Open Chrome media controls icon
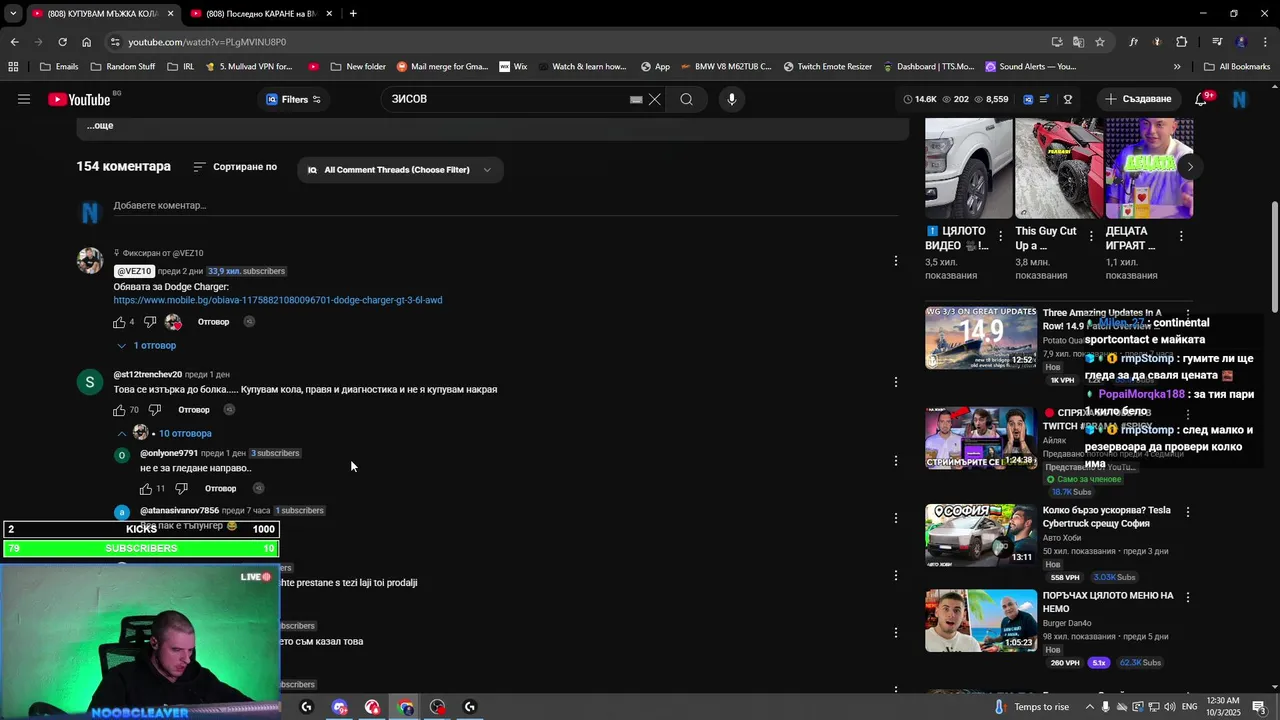Image resolution: width=1280 pixels, height=720 pixels. click(x=1217, y=42)
